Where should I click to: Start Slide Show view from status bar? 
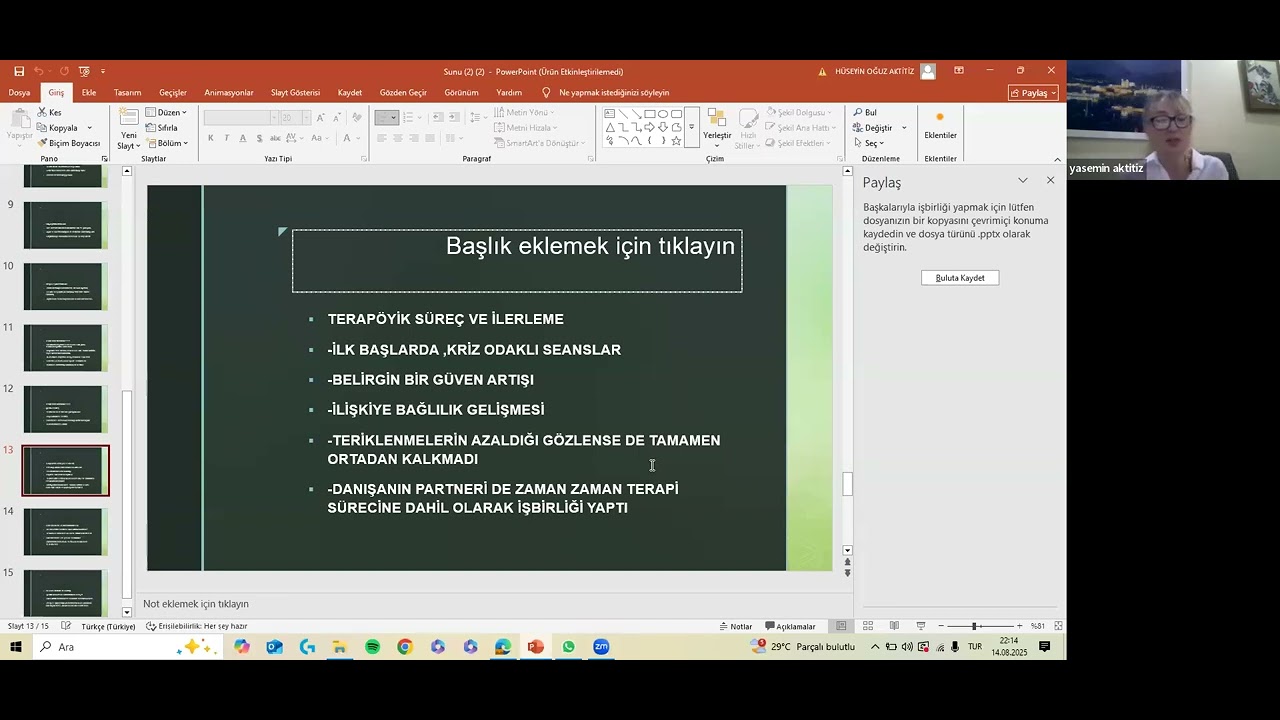[x=921, y=626]
